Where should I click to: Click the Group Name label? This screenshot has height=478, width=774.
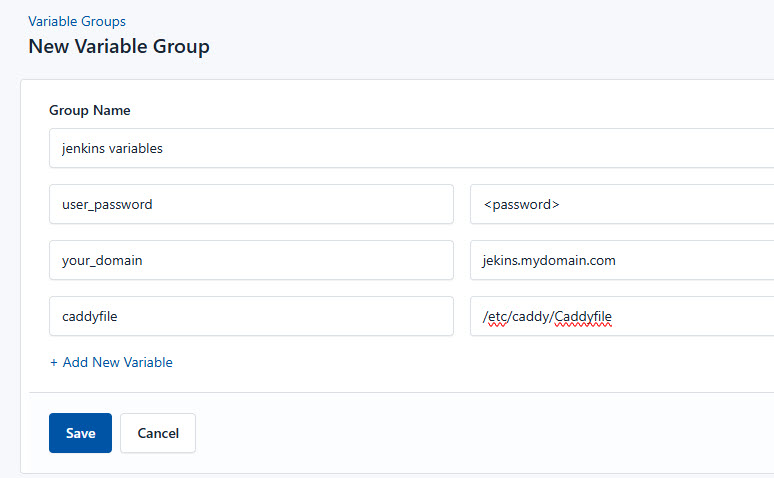coord(90,110)
